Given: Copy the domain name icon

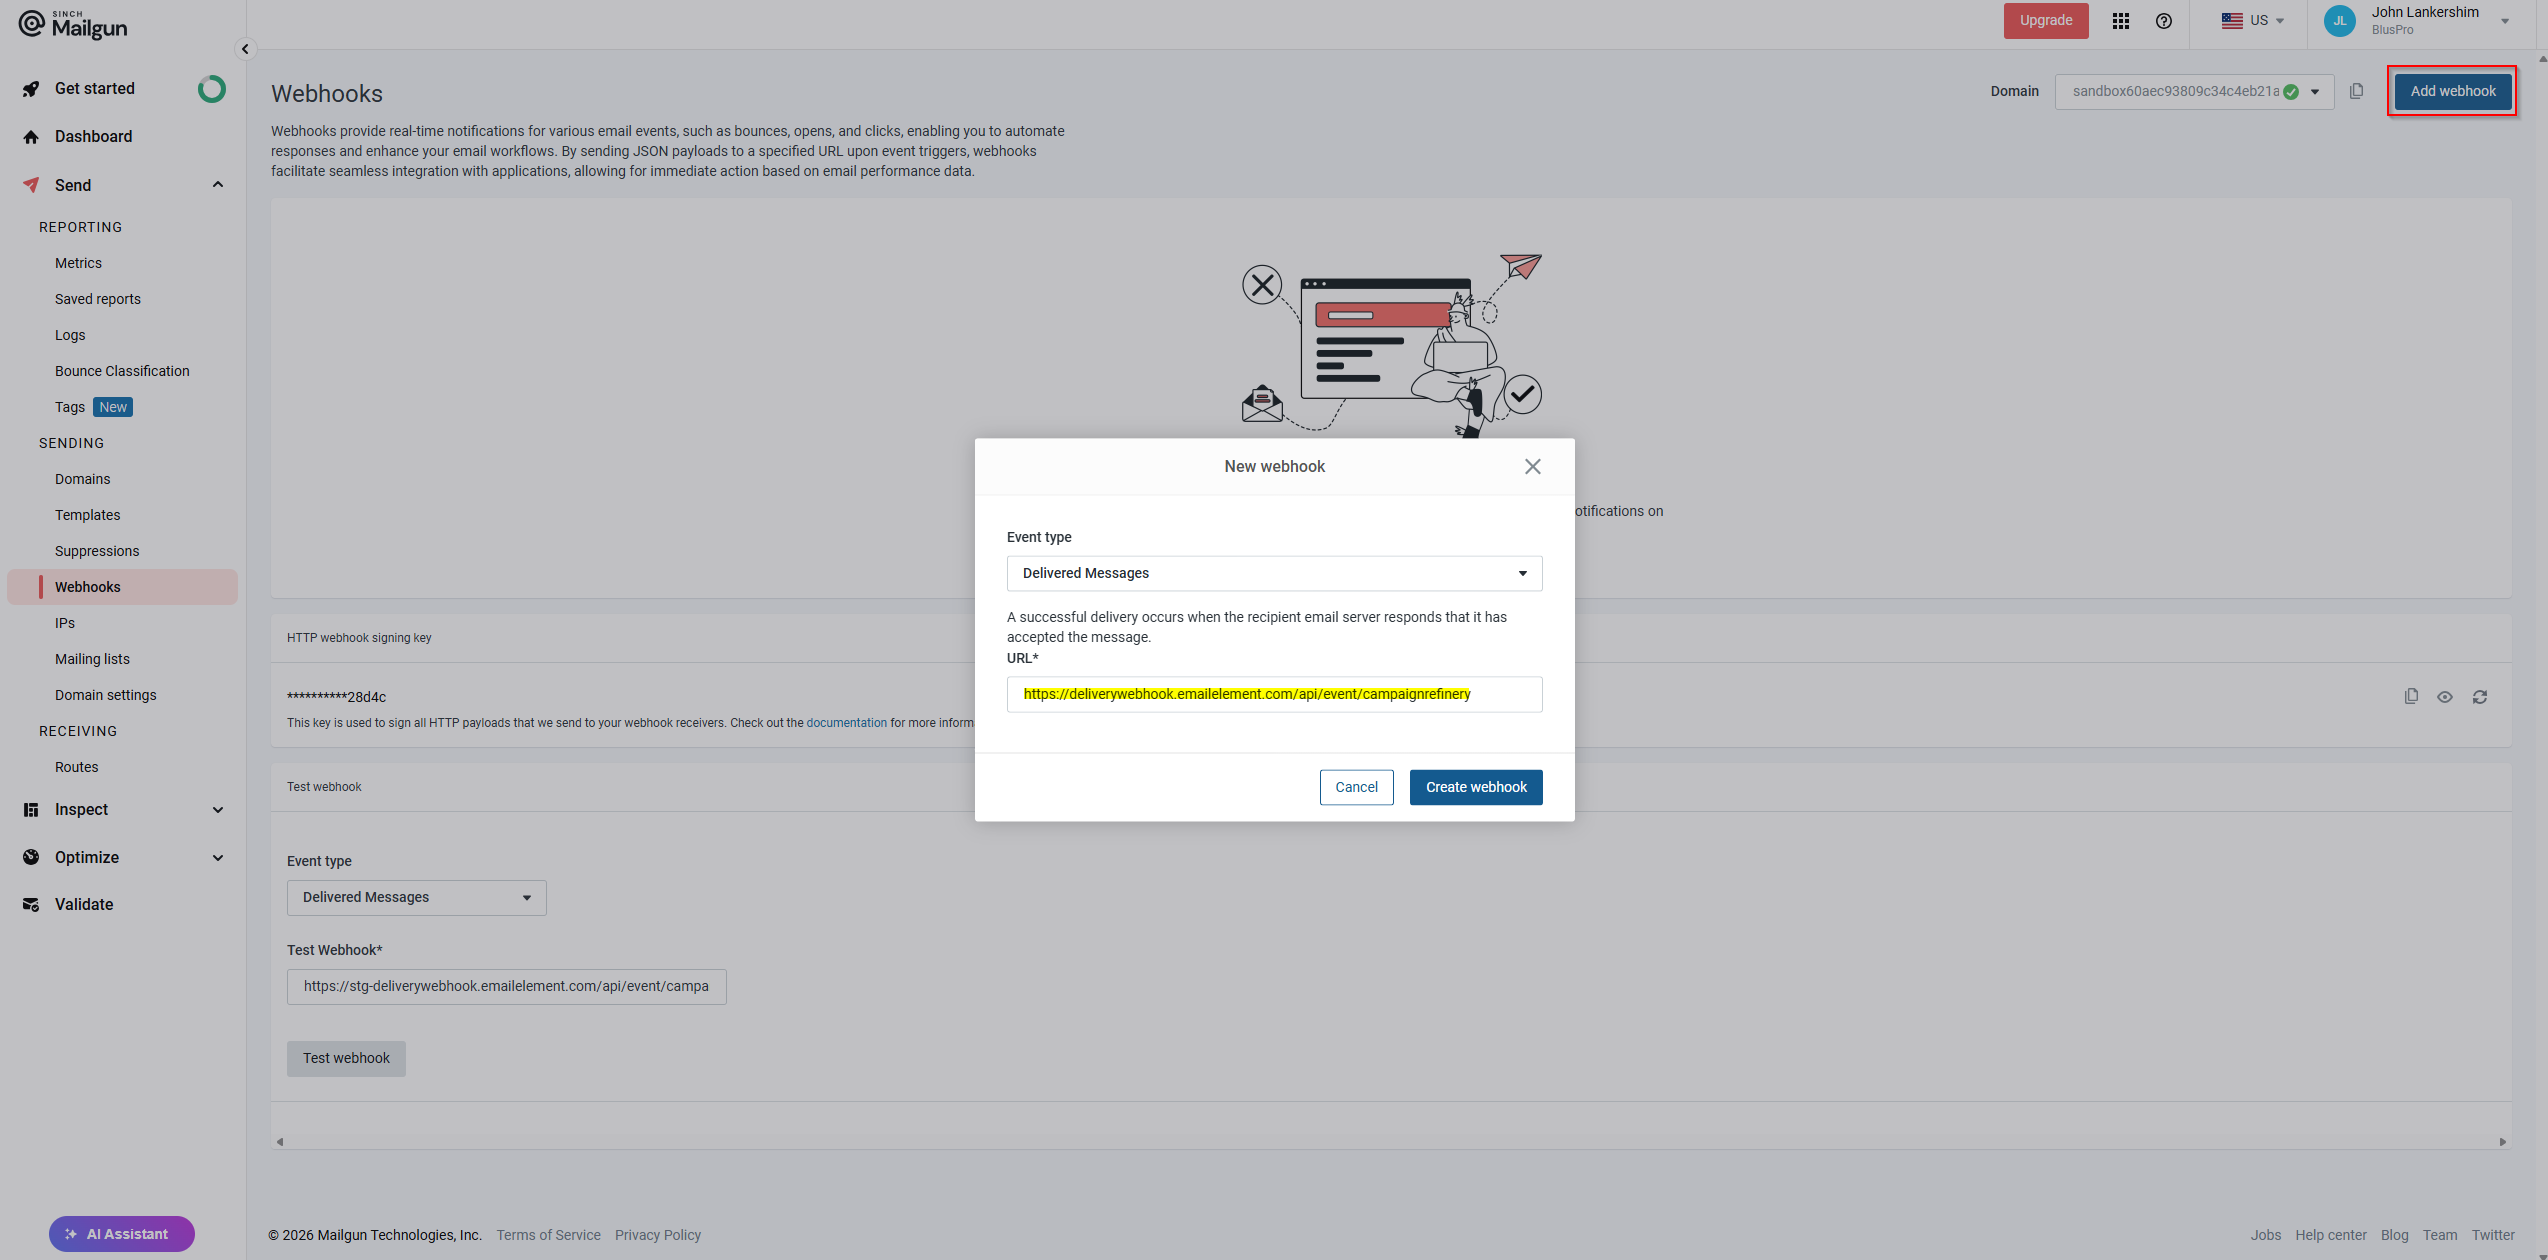Looking at the screenshot, I should coord(2357,92).
